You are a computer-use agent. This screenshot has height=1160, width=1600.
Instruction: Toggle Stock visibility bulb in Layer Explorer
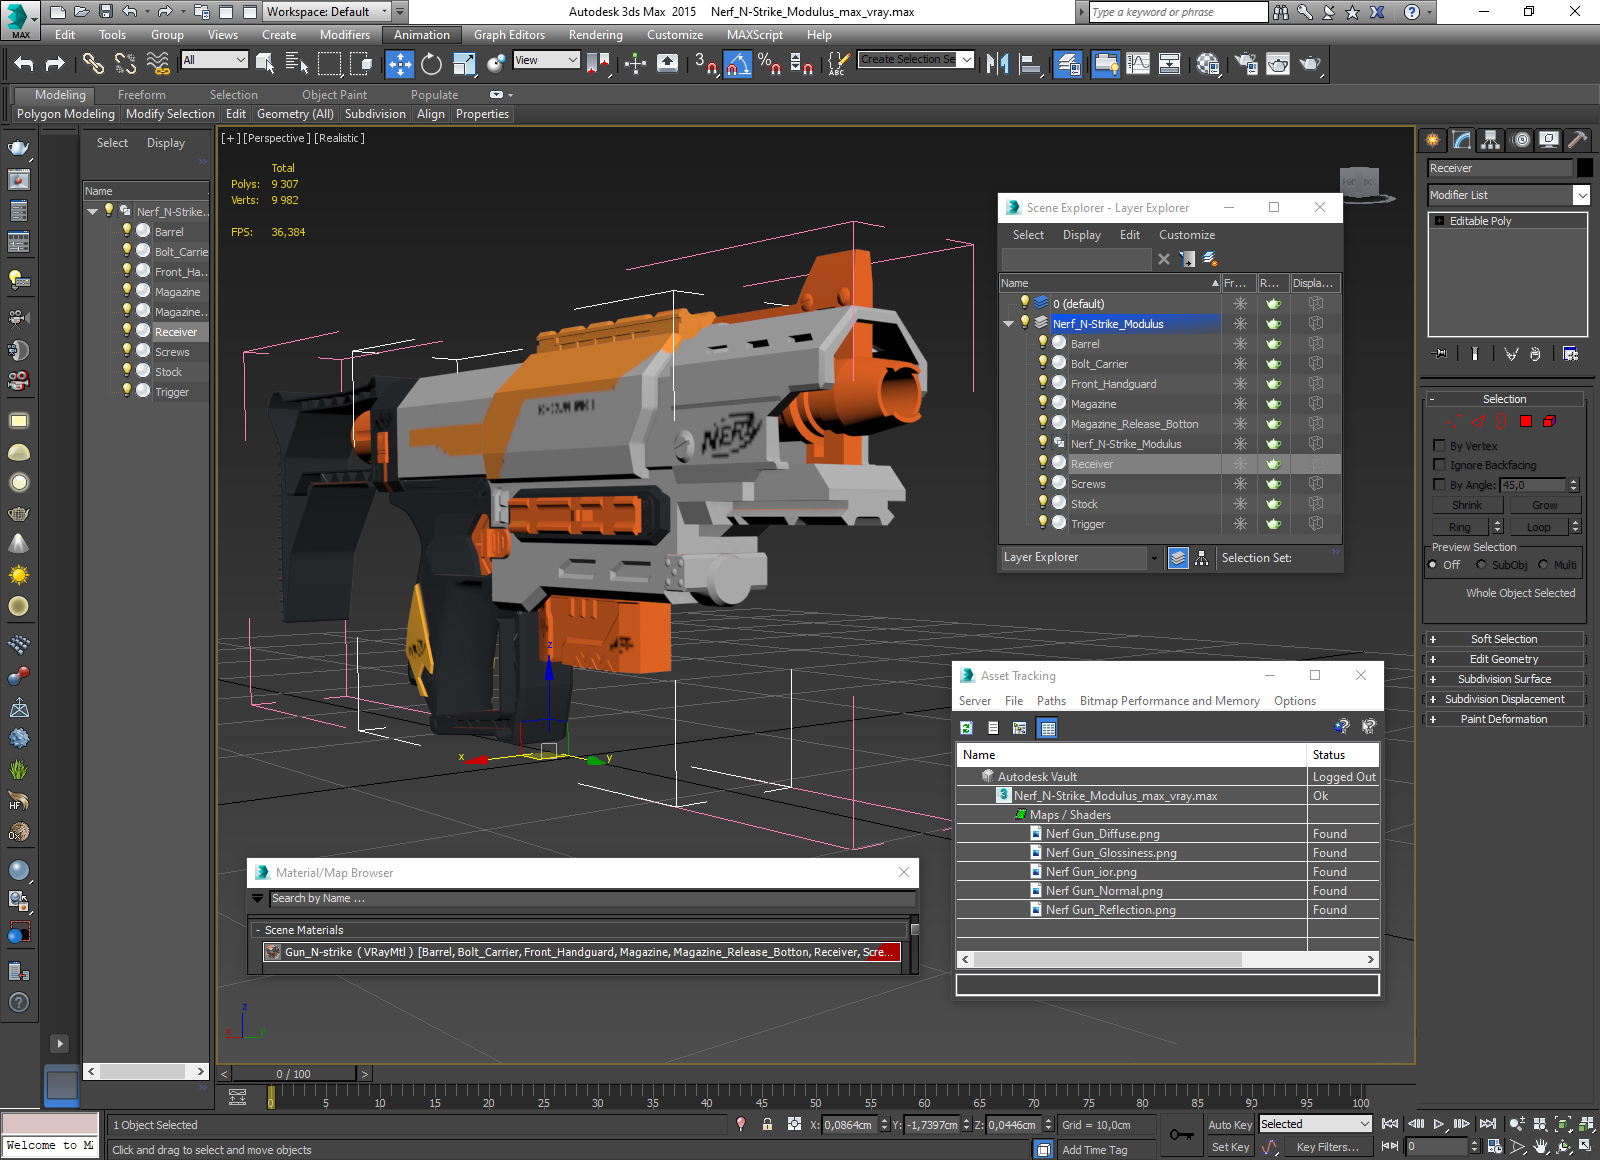[x=1042, y=503]
